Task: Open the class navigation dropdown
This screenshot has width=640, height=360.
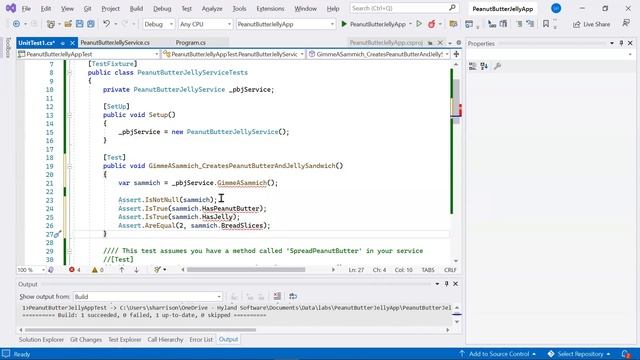Action: click(x=233, y=54)
